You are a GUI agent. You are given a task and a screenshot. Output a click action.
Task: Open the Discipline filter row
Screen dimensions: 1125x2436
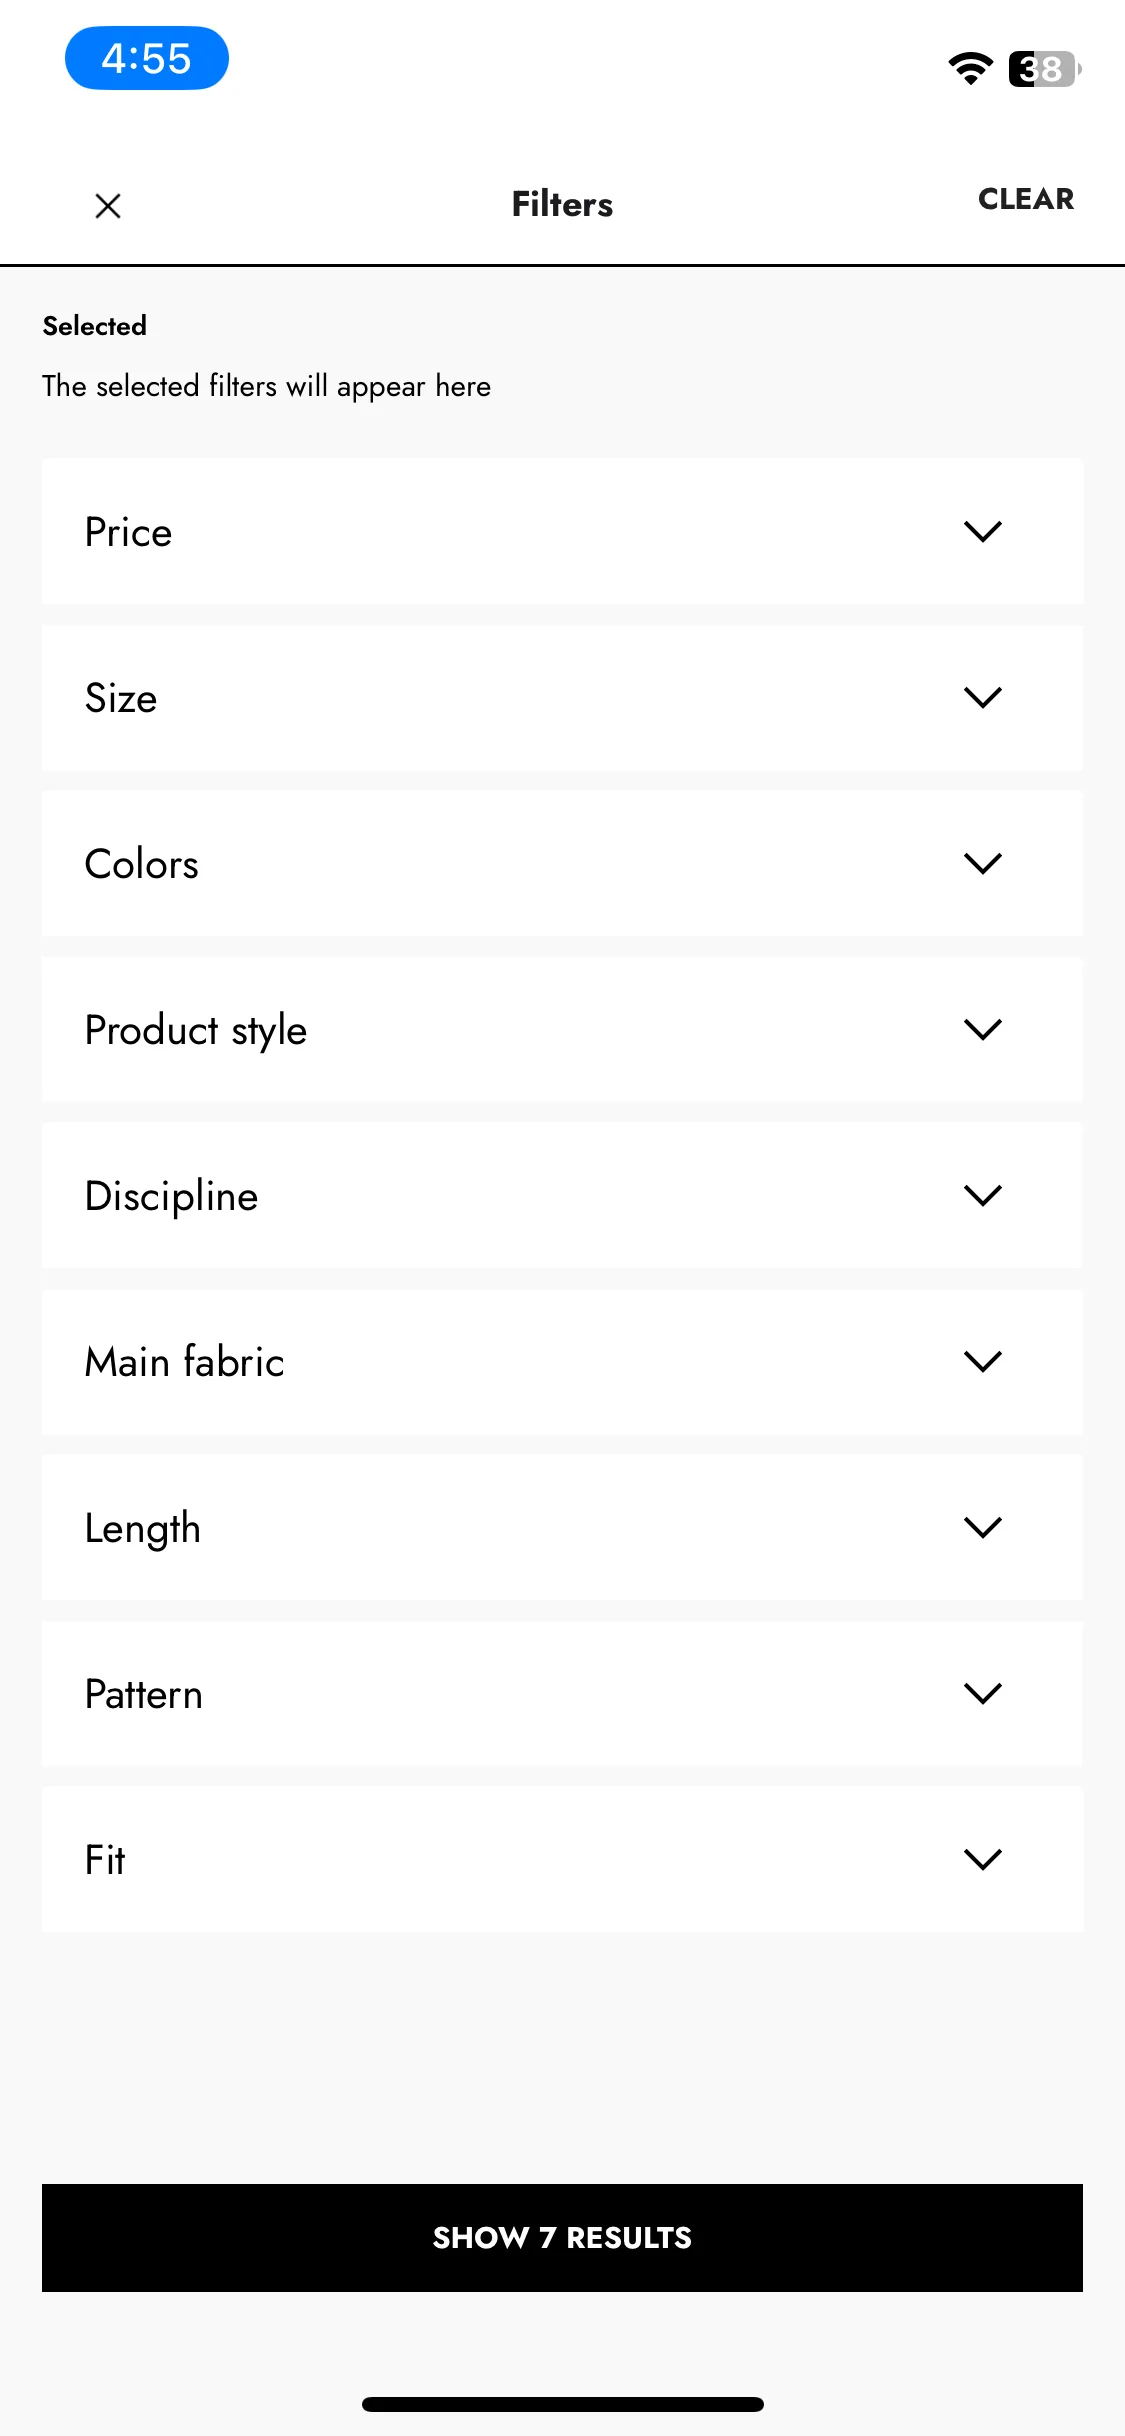[x=562, y=1195]
